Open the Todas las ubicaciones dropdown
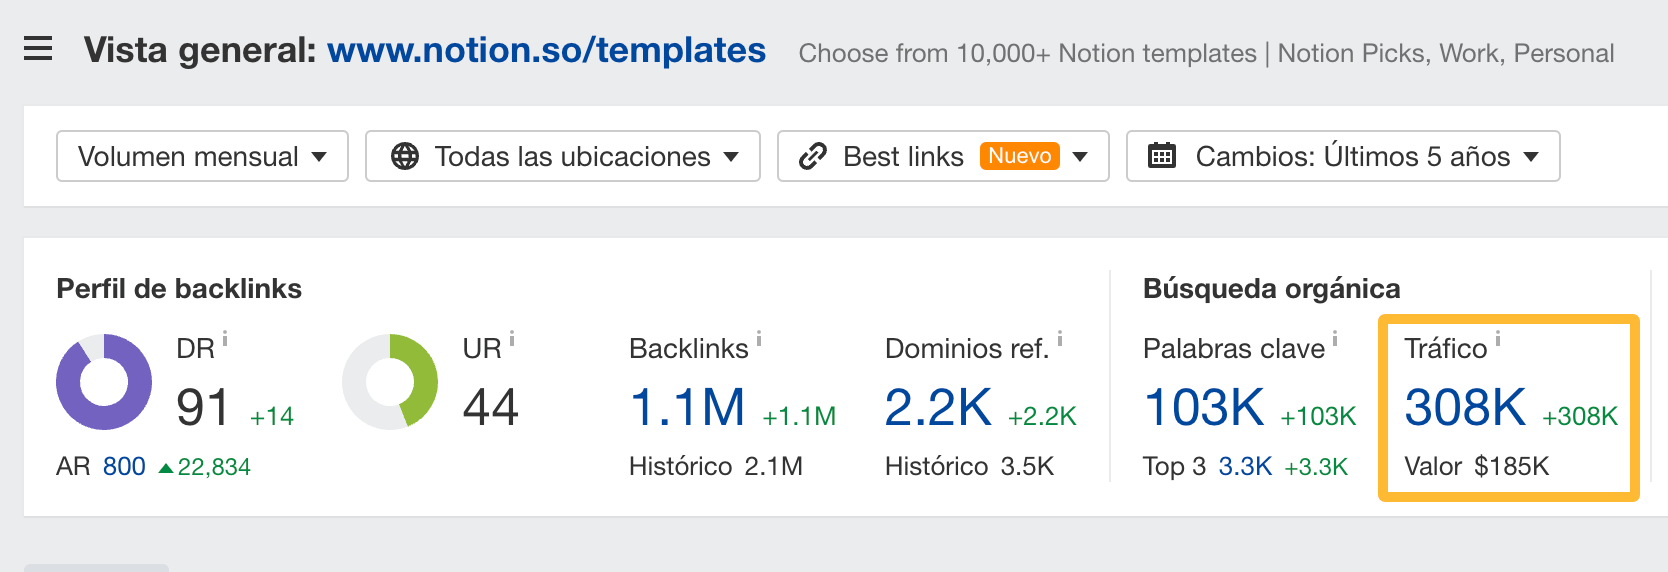1668x572 pixels. (x=563, y=156)
